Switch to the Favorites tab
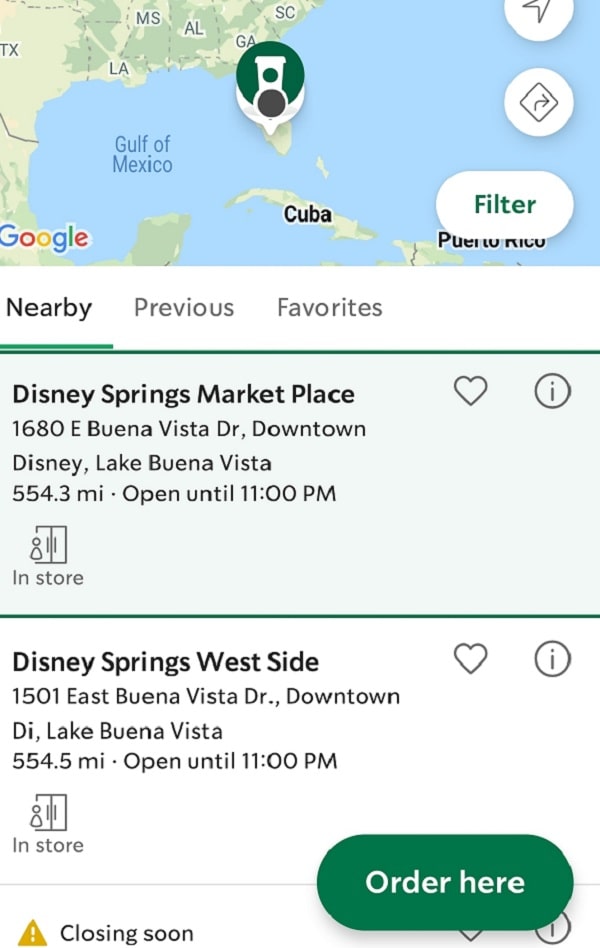 tap(330, 308)
